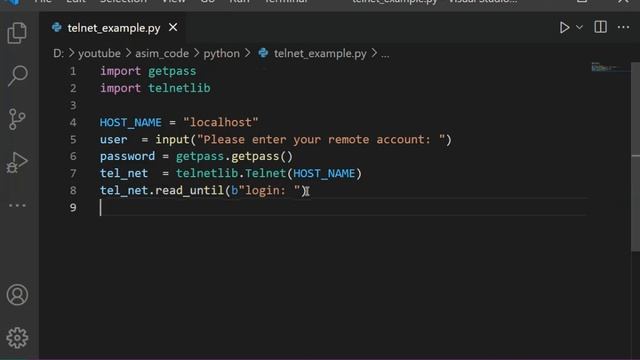Screen dimensions: 640x360
Task: Click the word getpass on line 1
Action: 172,71
